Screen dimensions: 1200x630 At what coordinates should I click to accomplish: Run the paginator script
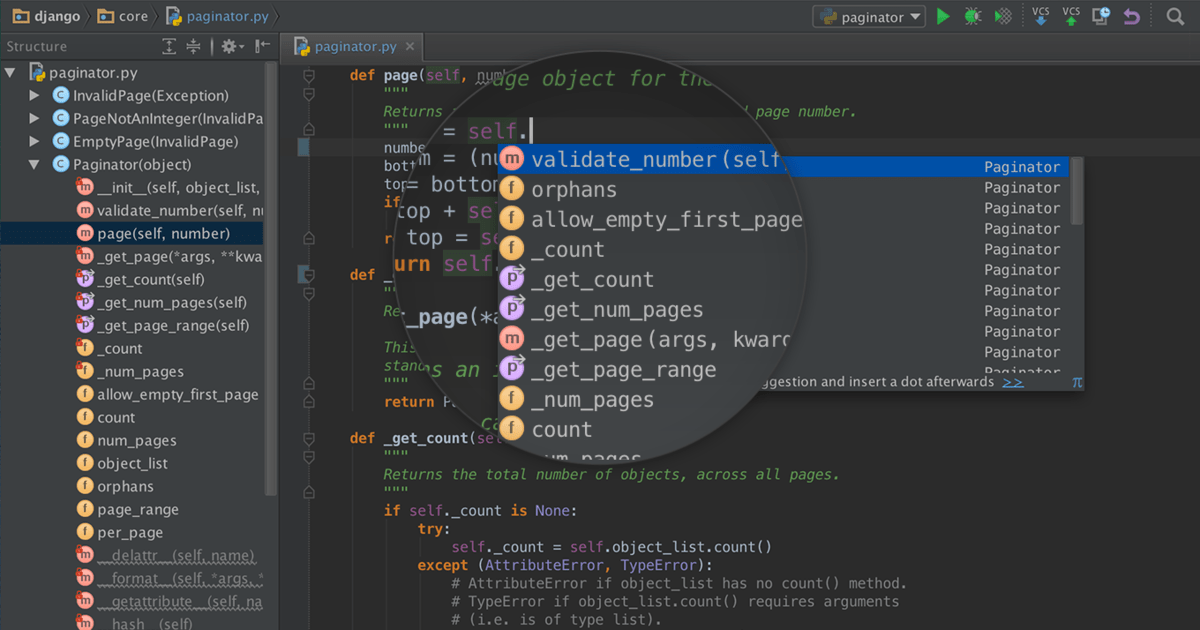[x=943, y=16]
